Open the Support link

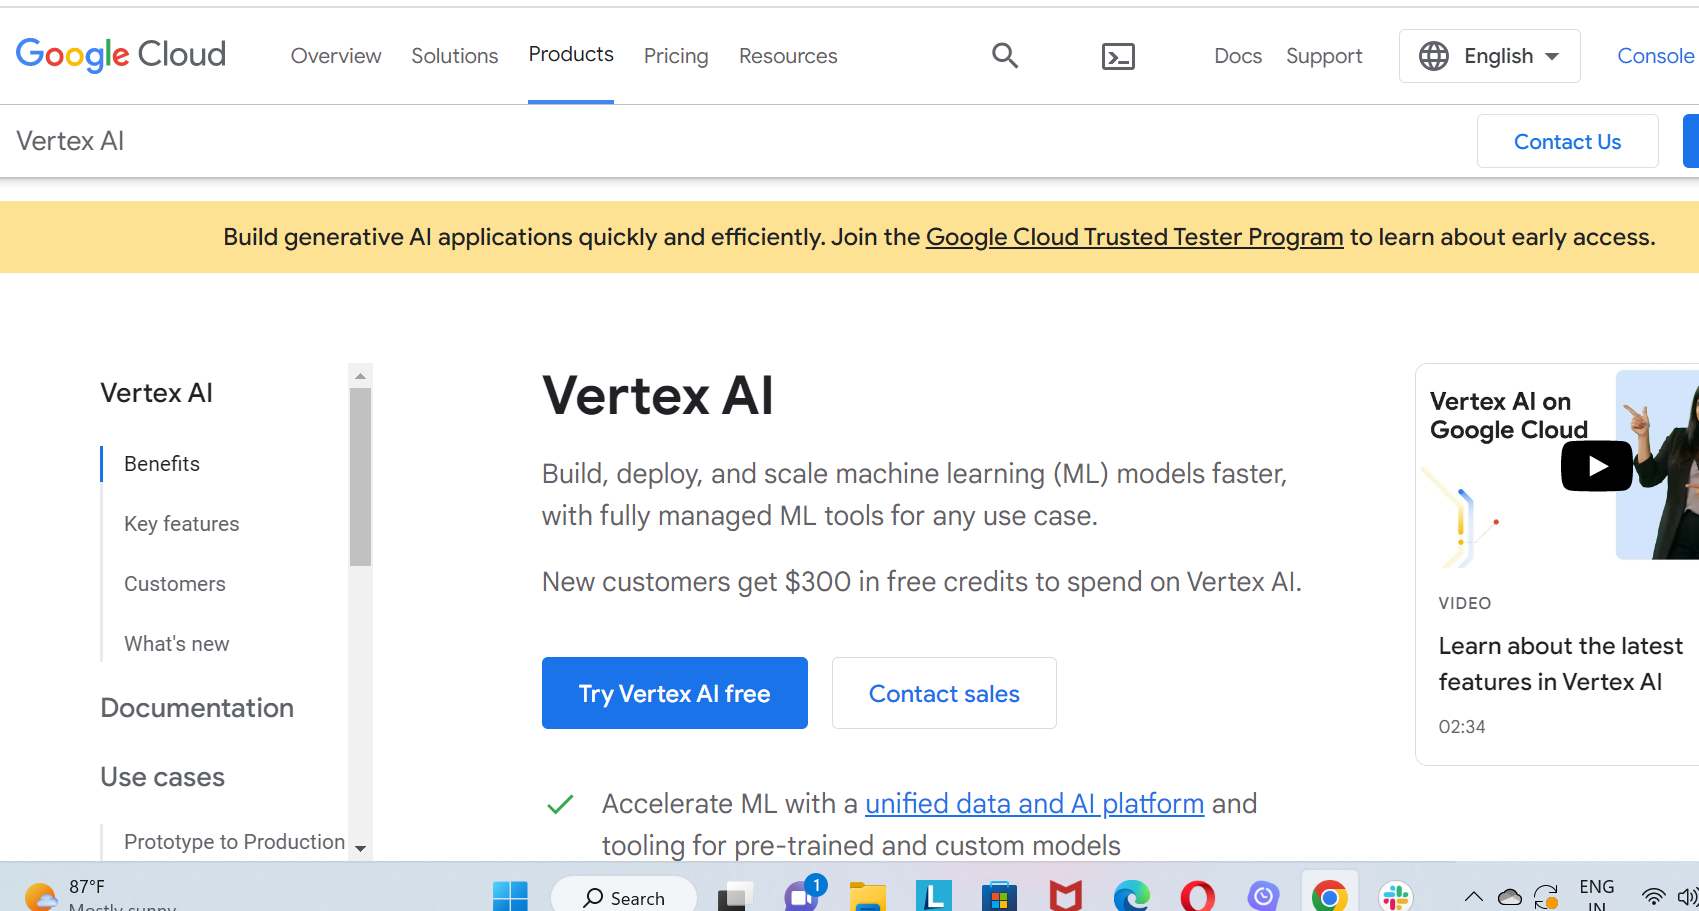pyautogui.click(x=1324, y=56)
